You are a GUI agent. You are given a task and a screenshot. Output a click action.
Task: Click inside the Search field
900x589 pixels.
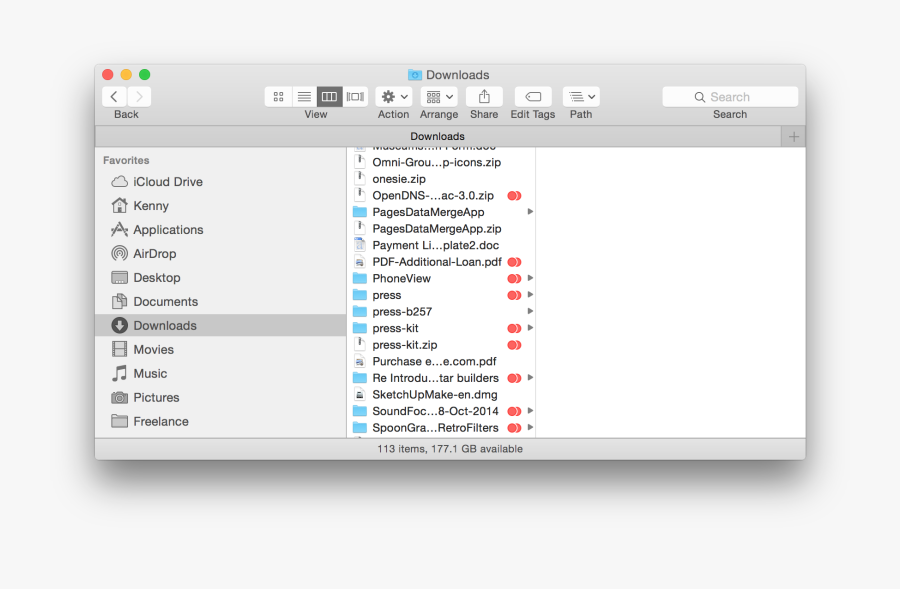coord(730,96)
